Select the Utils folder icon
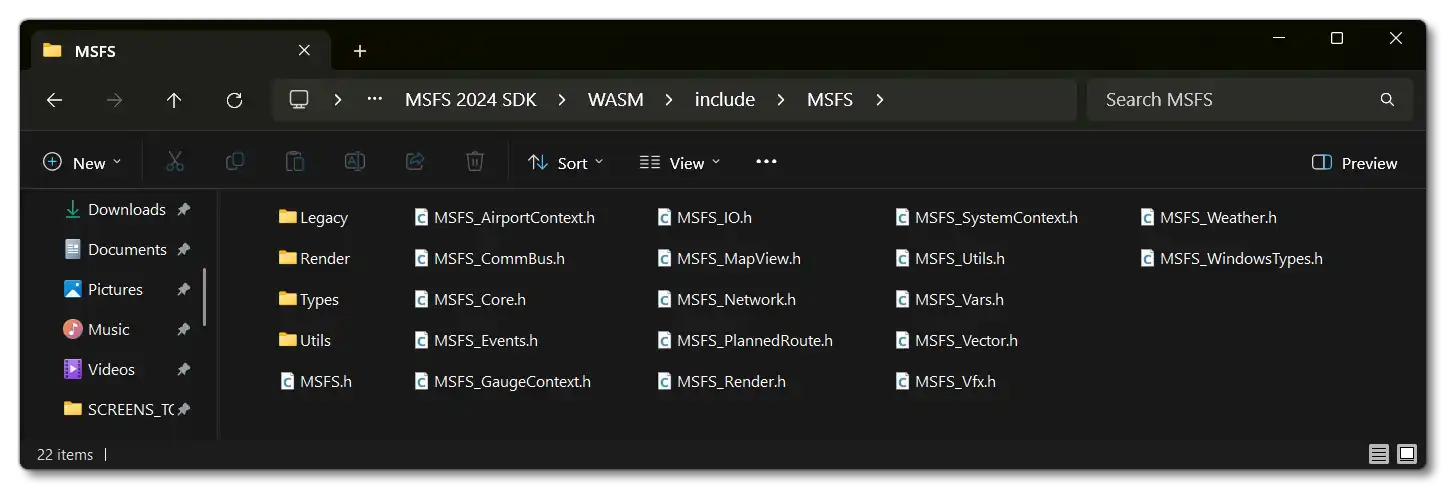 tap(288, 340)
